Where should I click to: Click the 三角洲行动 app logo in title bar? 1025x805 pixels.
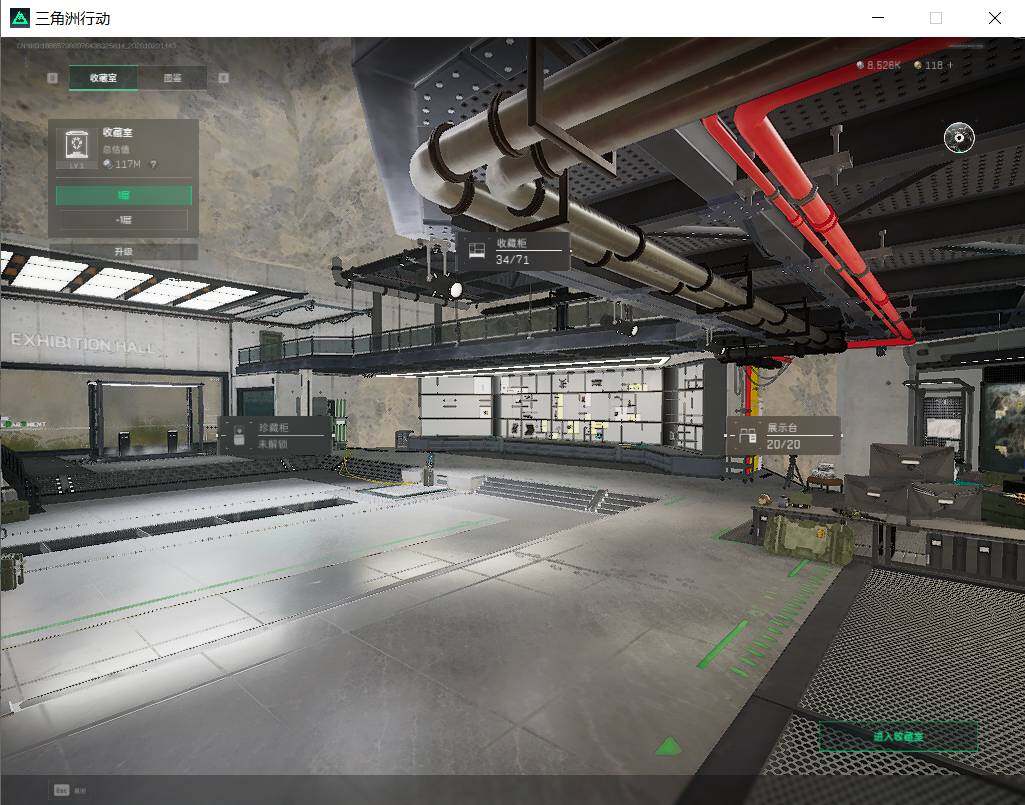[x=20, y=18]
